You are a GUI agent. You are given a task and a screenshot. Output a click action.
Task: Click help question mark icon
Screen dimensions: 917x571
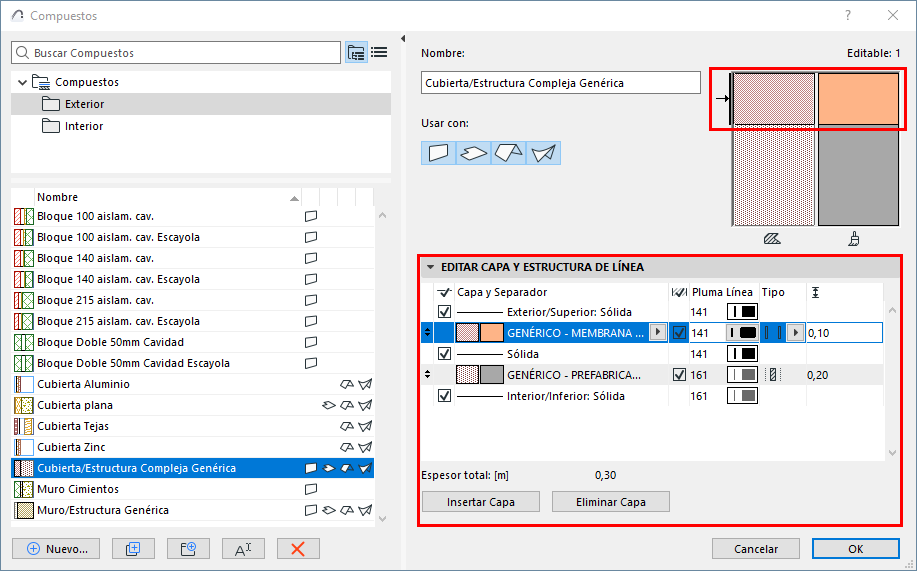click(848, 16)
